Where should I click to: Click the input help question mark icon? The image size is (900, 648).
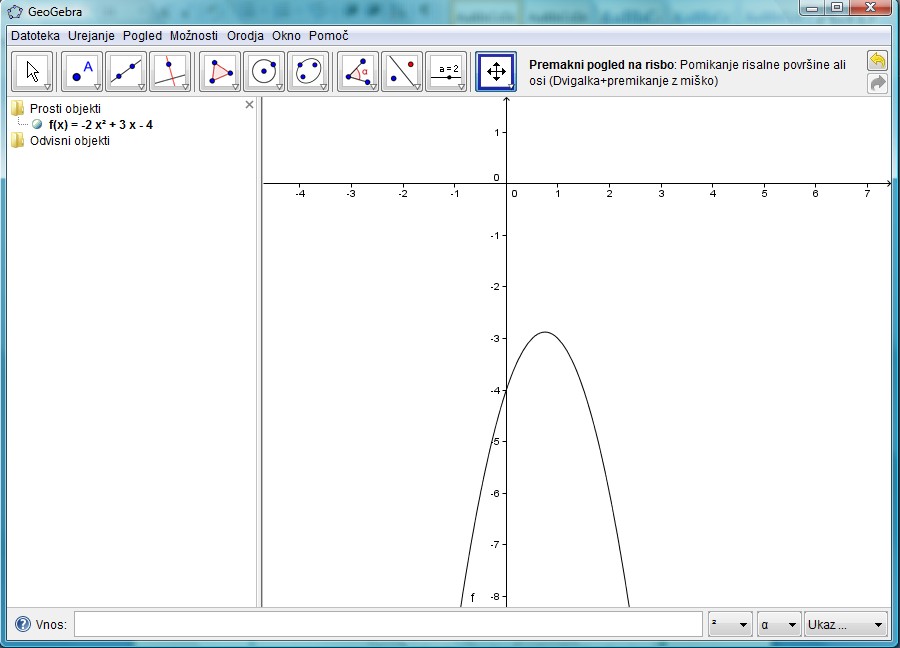[23, 625]
